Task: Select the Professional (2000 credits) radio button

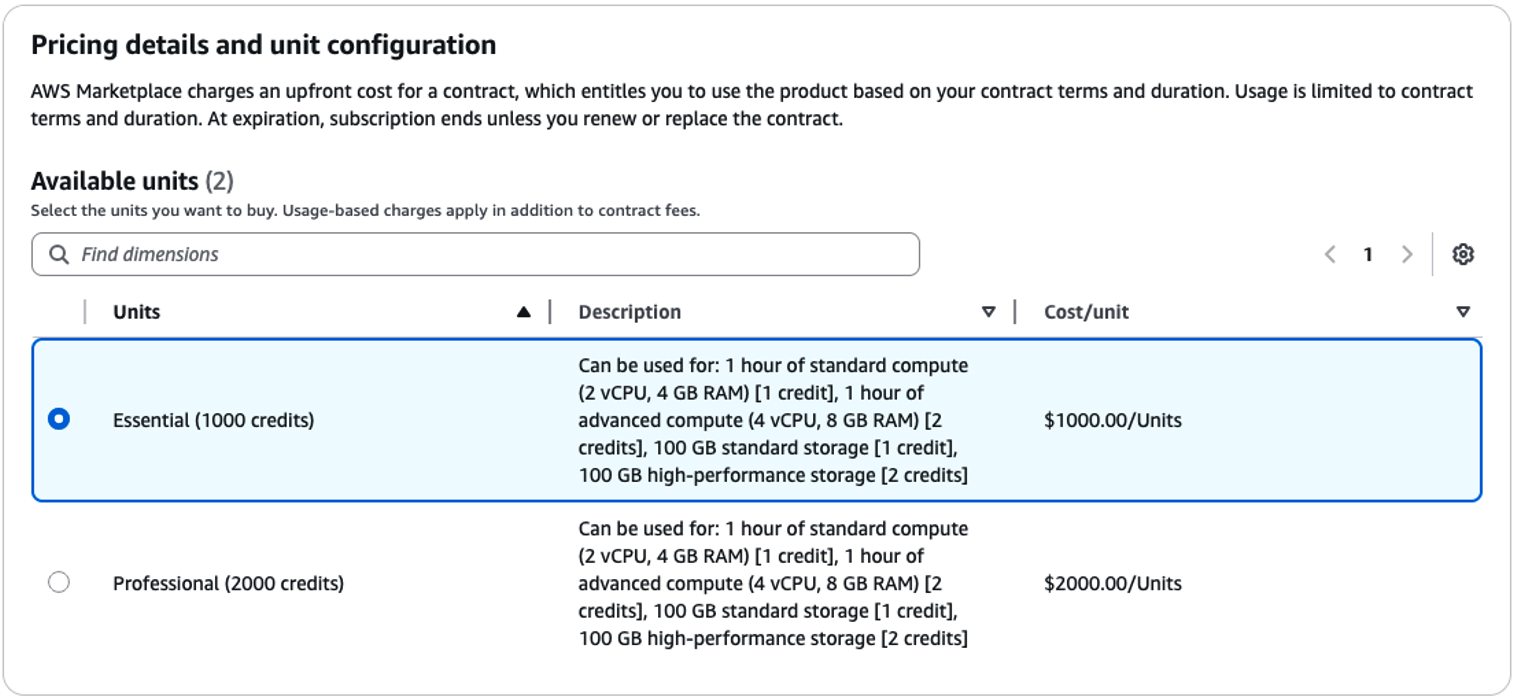Action: coord(59,581)
